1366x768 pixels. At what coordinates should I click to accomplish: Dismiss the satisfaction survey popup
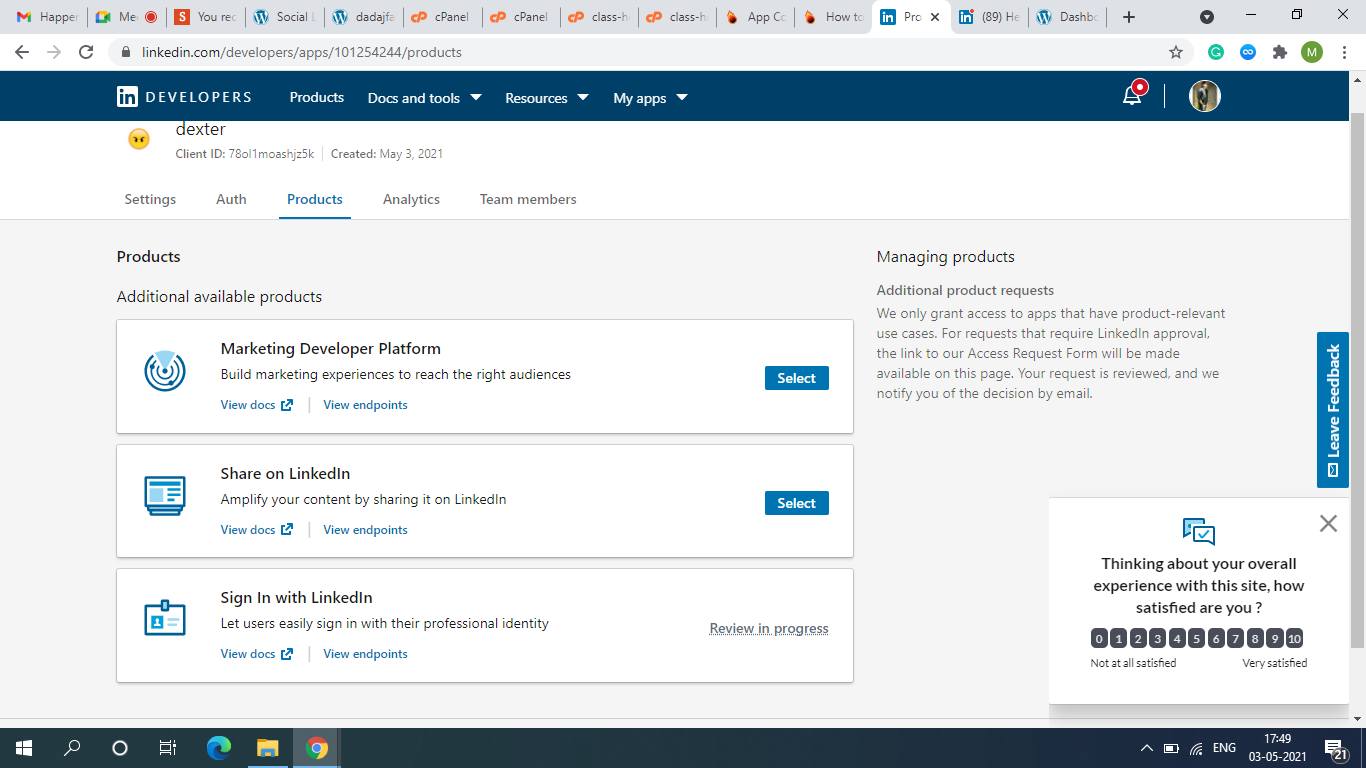point(1328,523)
